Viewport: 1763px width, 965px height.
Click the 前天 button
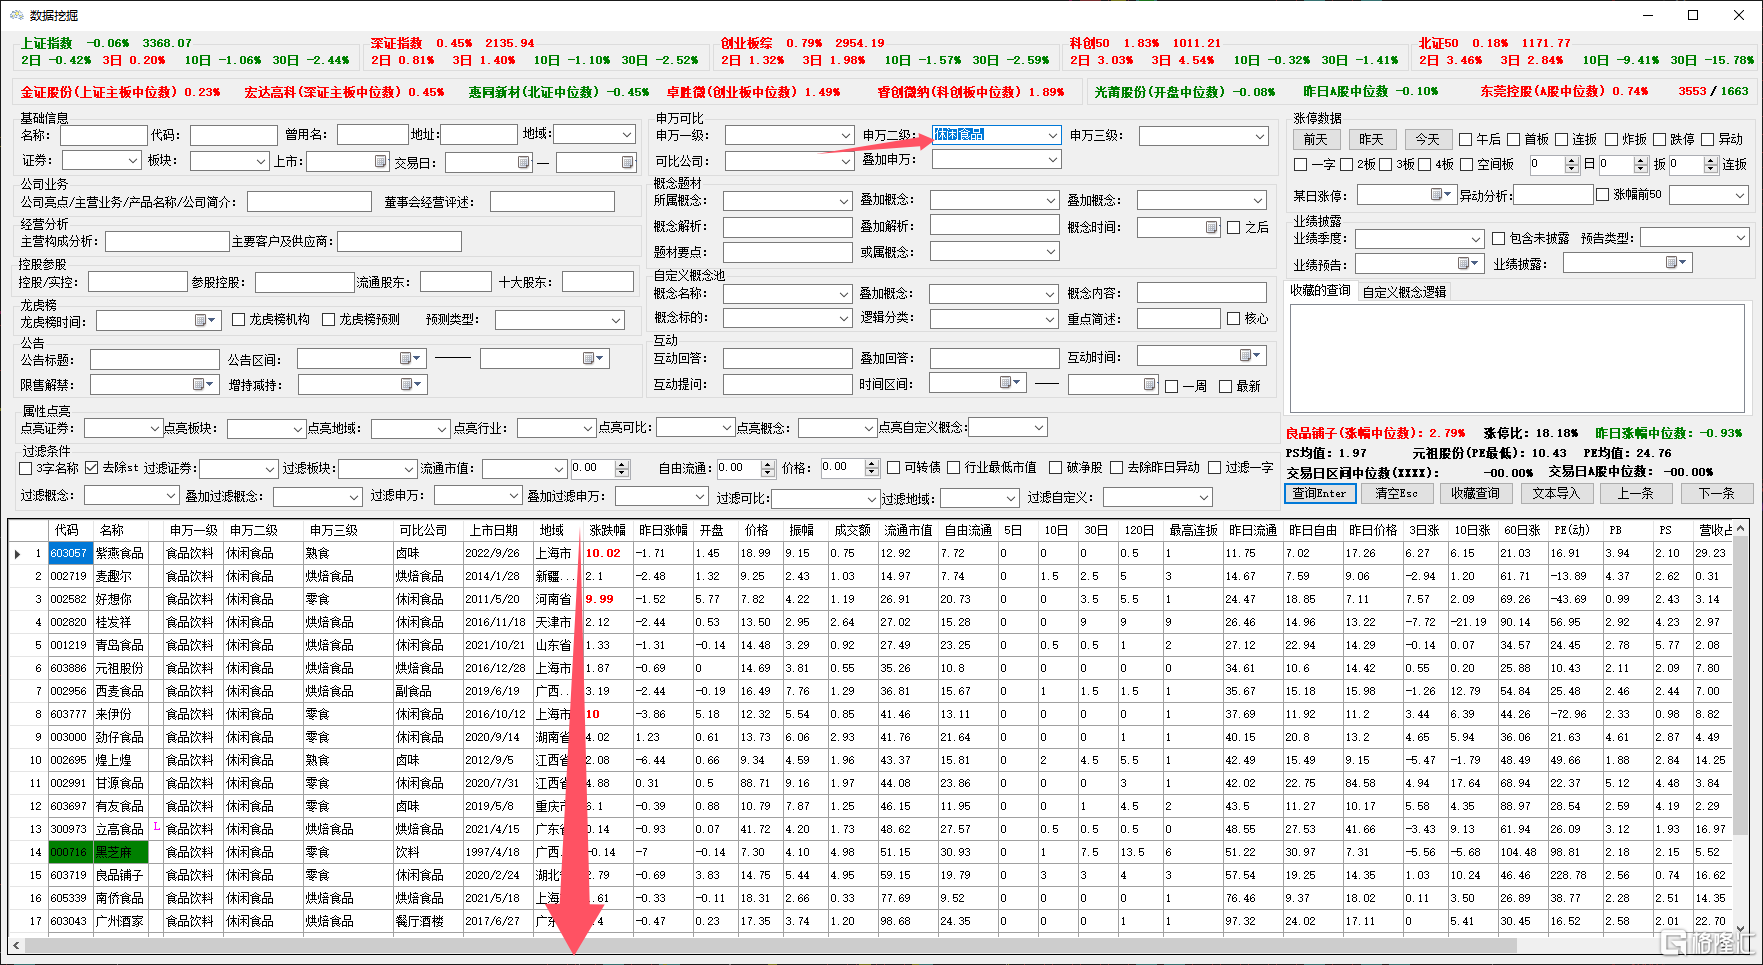(1316, 139)
